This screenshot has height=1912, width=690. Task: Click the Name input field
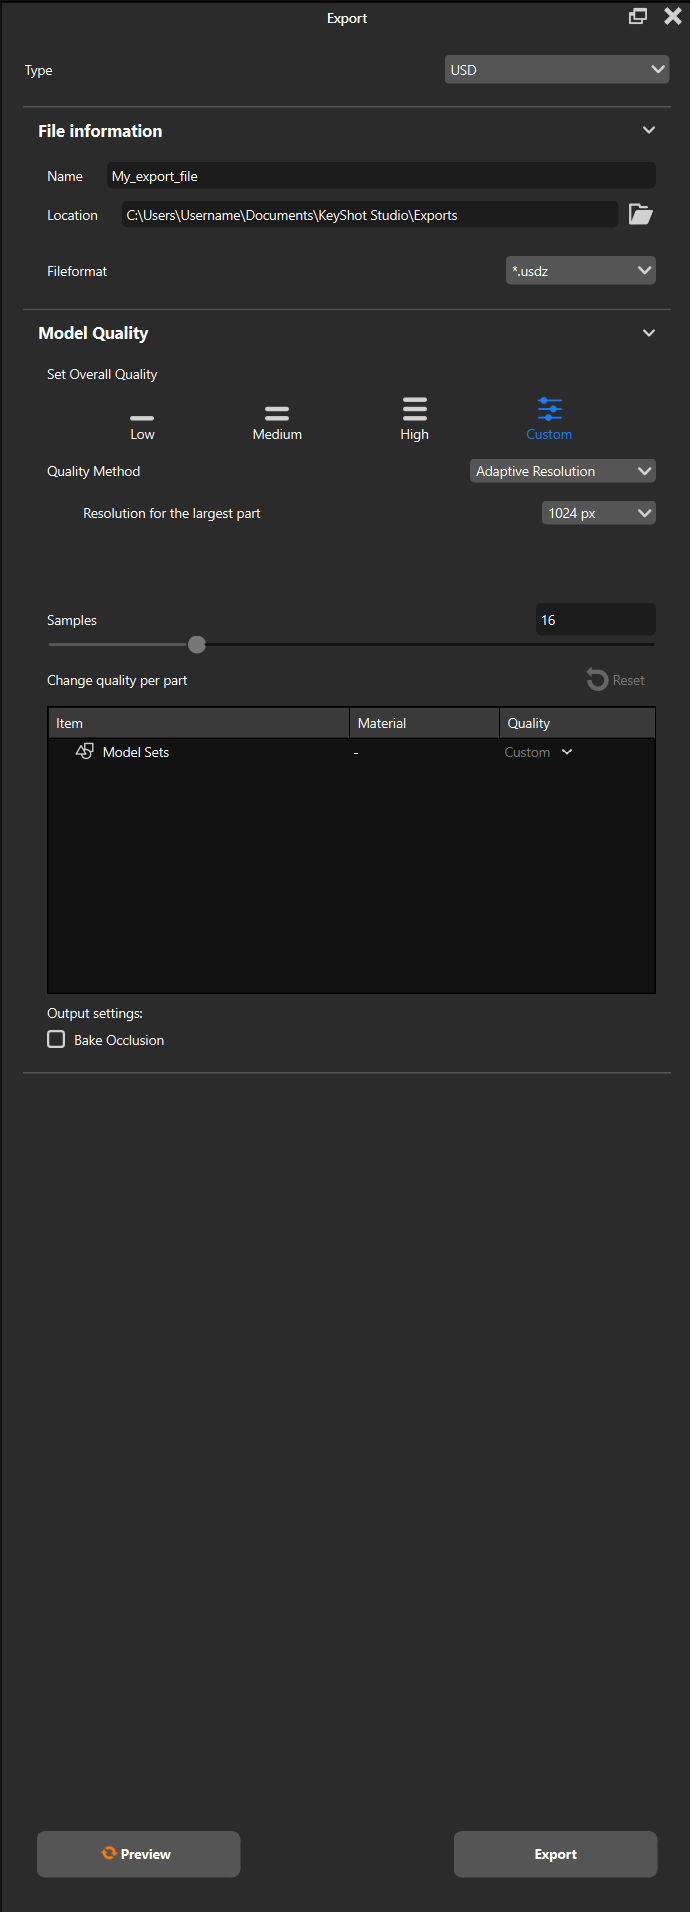tap(380, 176)
